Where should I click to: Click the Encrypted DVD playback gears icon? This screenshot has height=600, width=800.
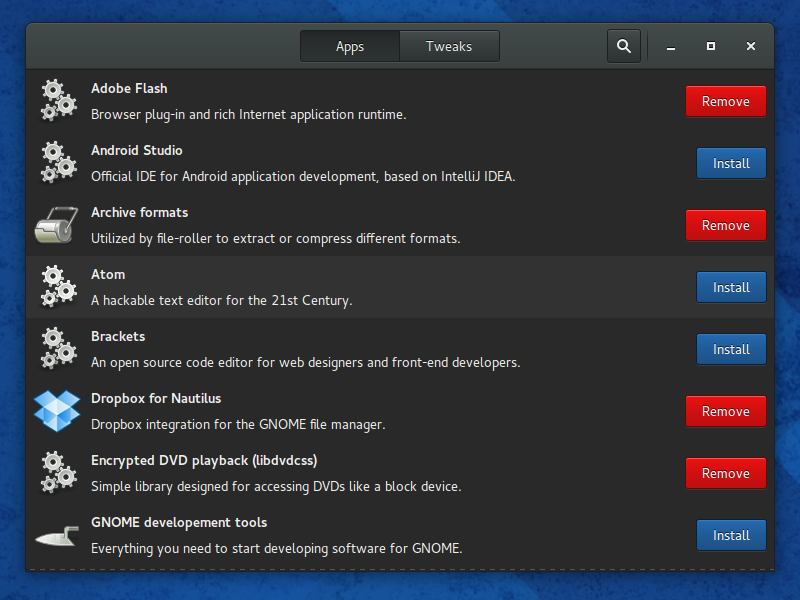pyautogui.click(x=58, y=472)
